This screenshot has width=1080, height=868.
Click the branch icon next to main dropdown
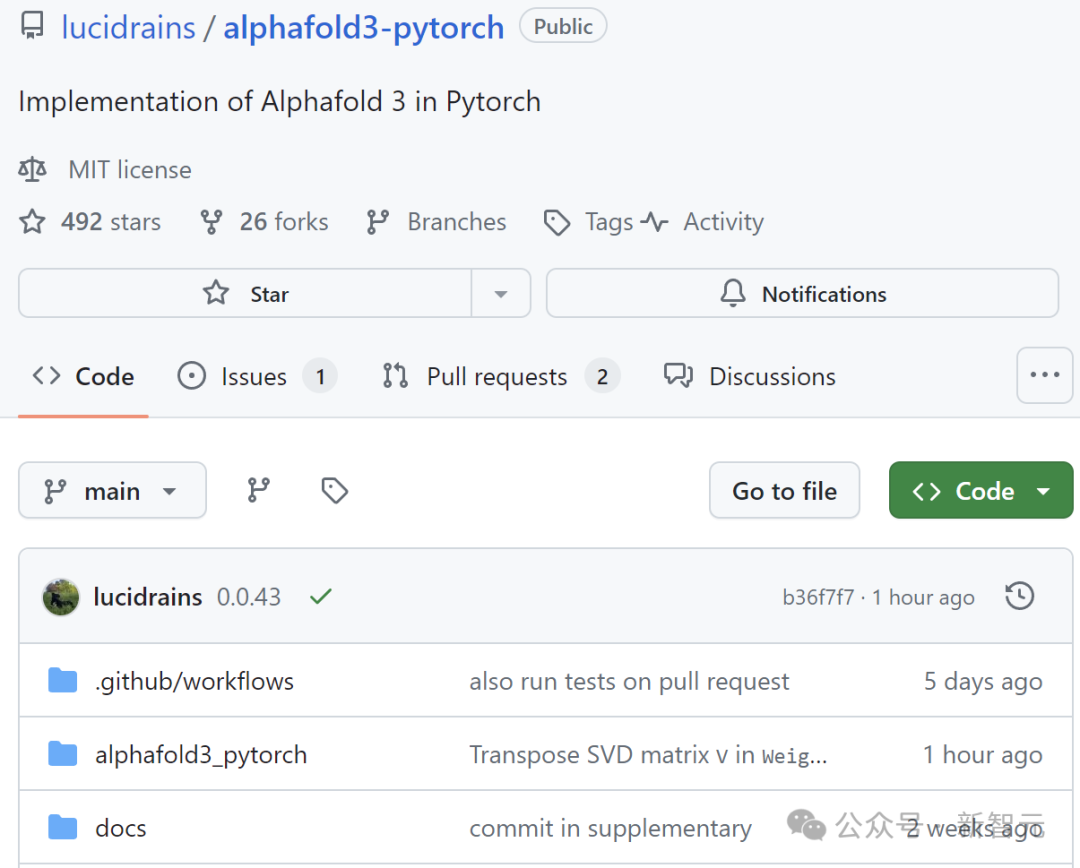point(258,490)
